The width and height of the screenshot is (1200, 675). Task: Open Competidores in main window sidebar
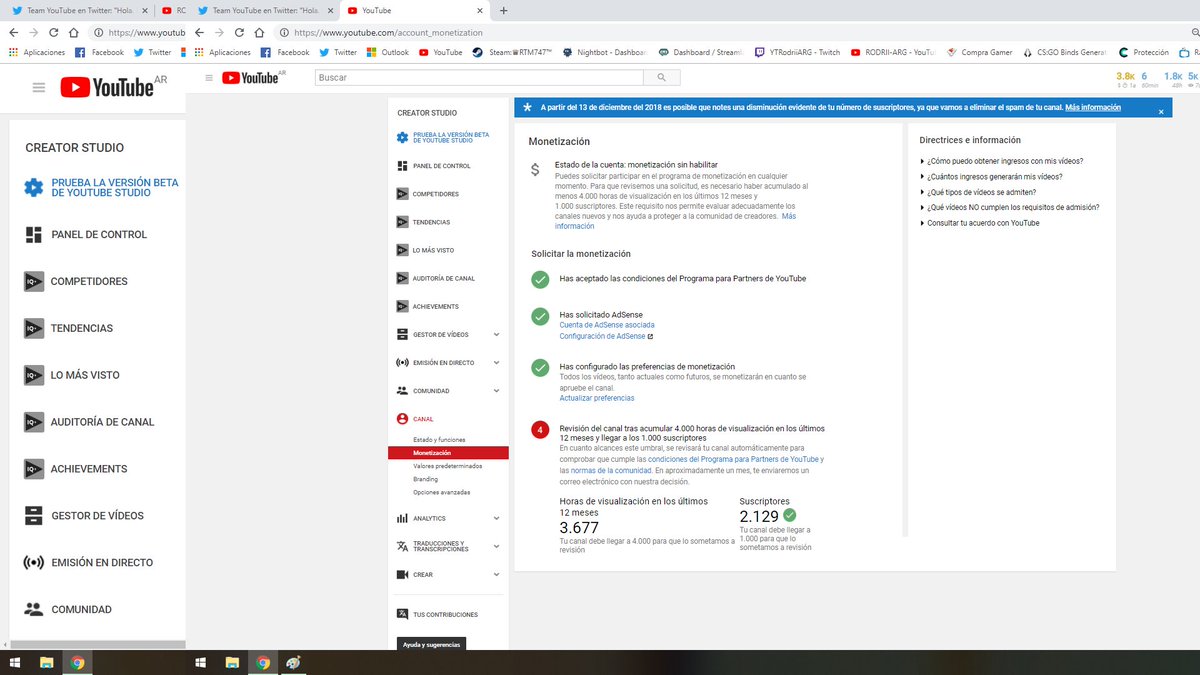428,194
